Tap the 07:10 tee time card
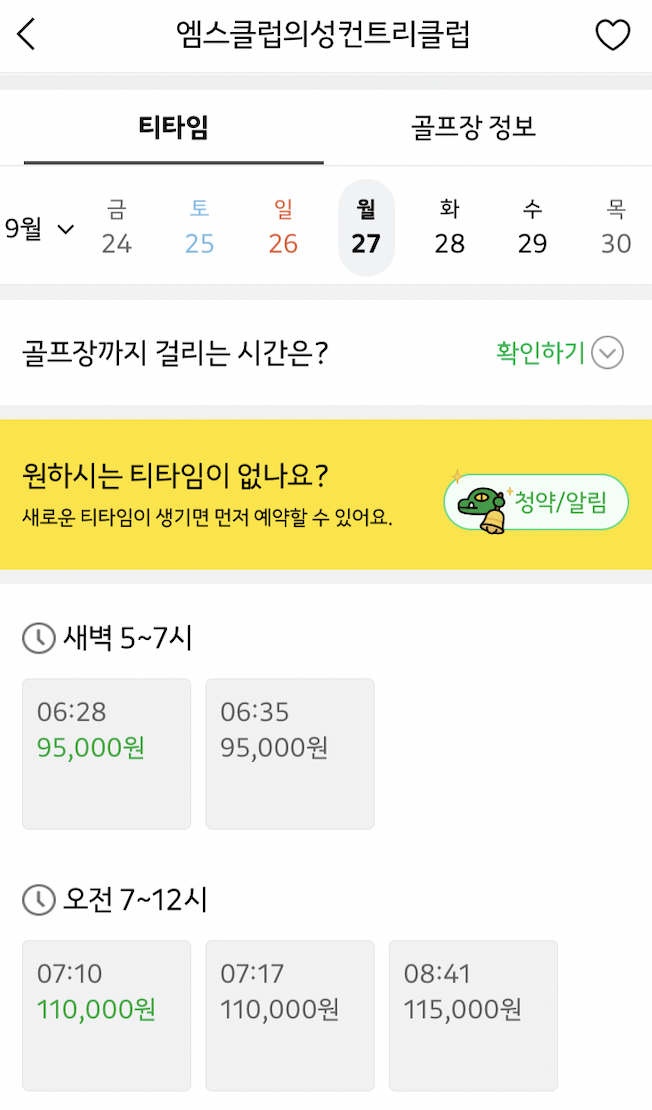 pos(106,1015)
